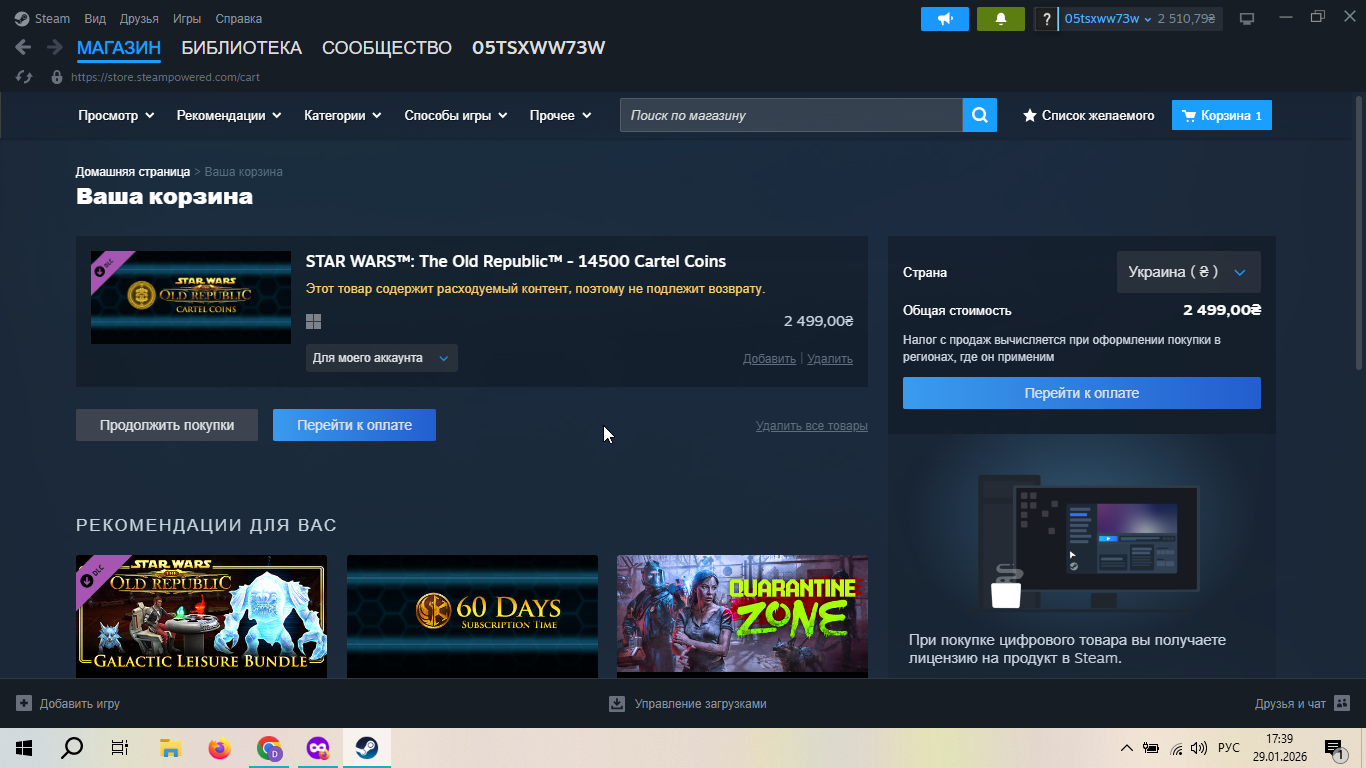
Task: Open the notifications bell
Action: coord(1001,19)
